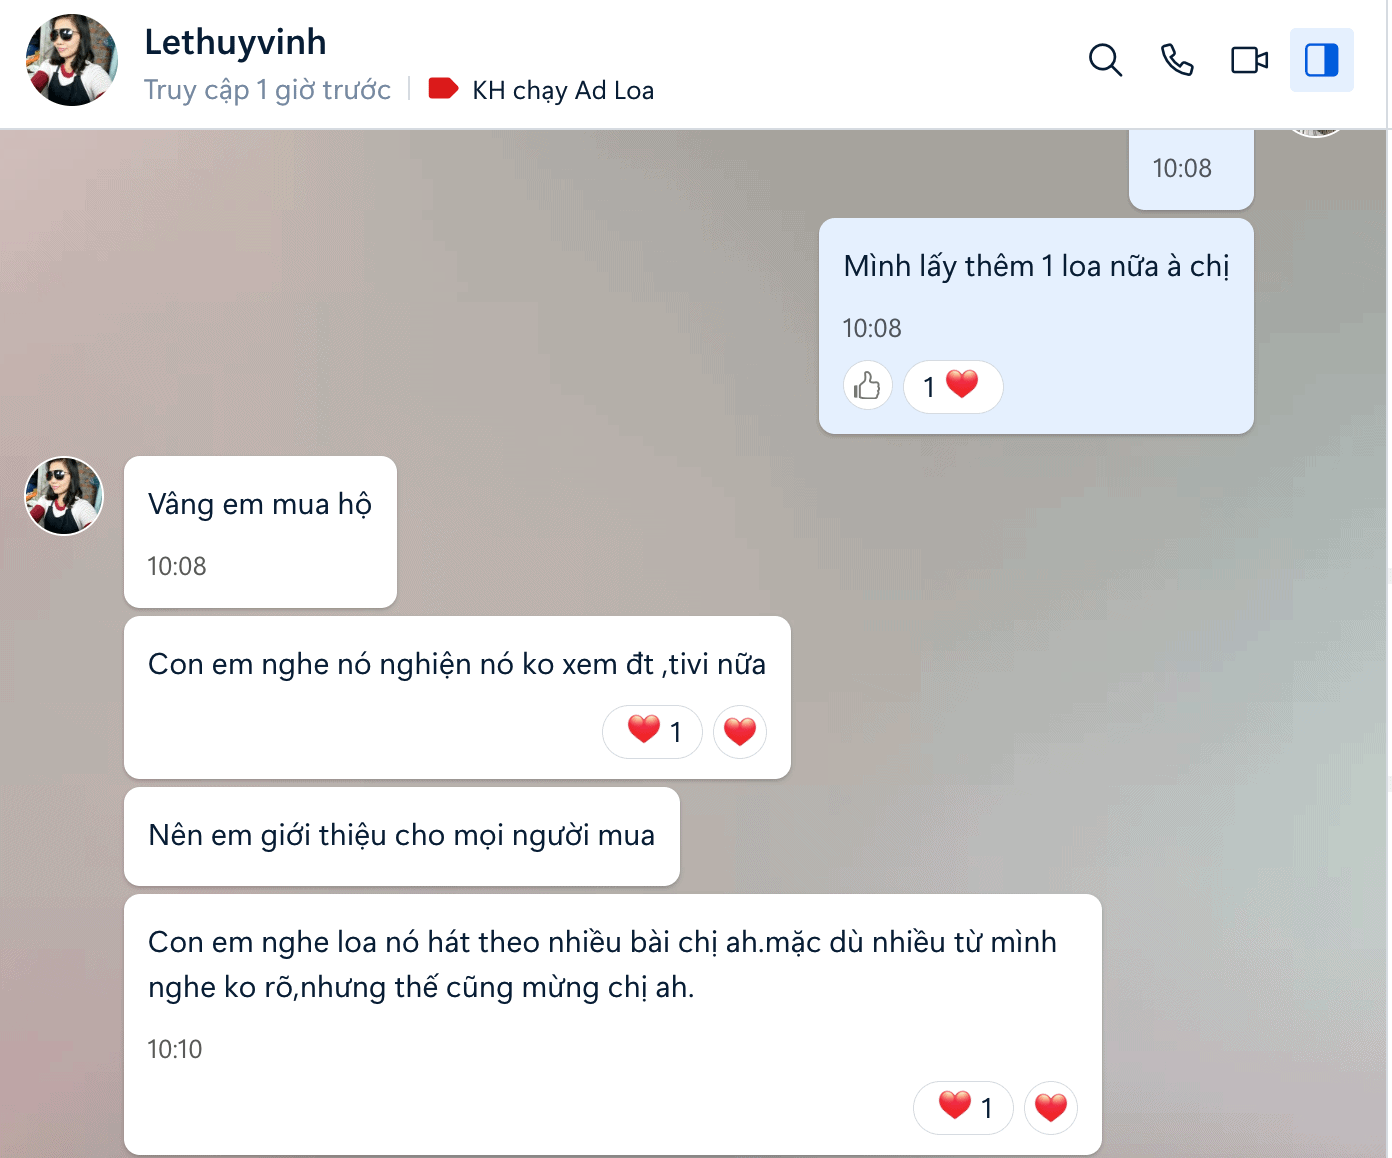Toggle conversation info side panel
The width and height of the screenshot is (1392, 1158).
[x=1321, y=60]
